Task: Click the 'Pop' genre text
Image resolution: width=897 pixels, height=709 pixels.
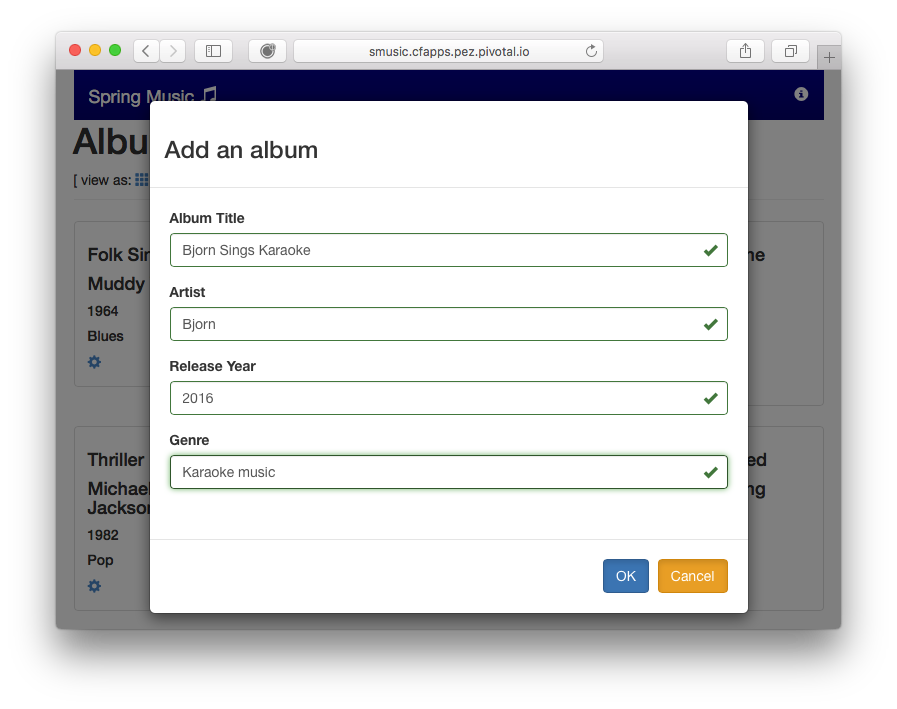Action: tap(100, 560)
